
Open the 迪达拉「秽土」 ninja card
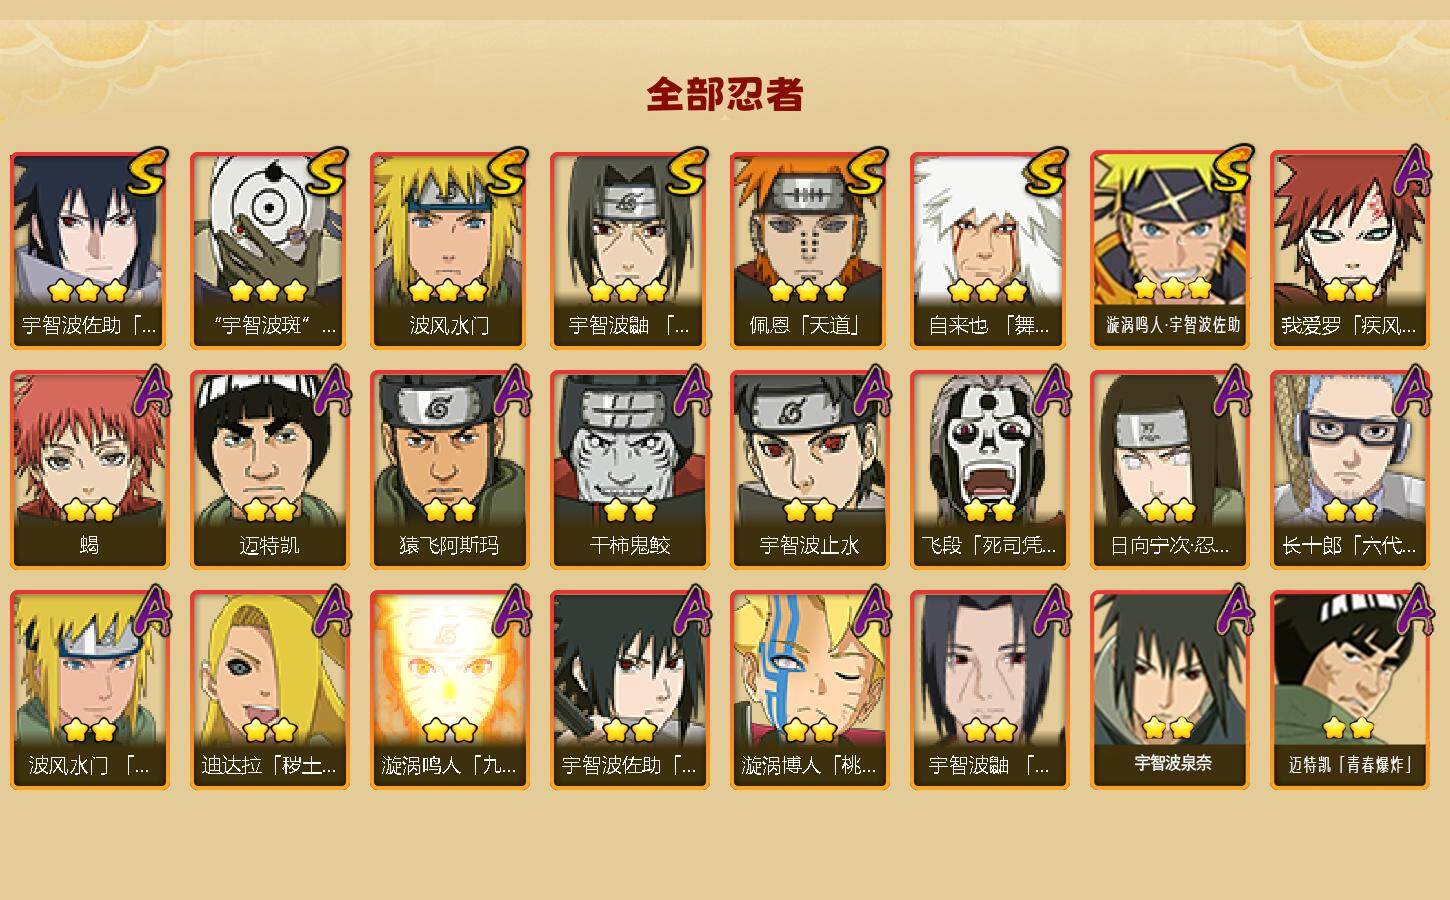(x=269, y=690)
